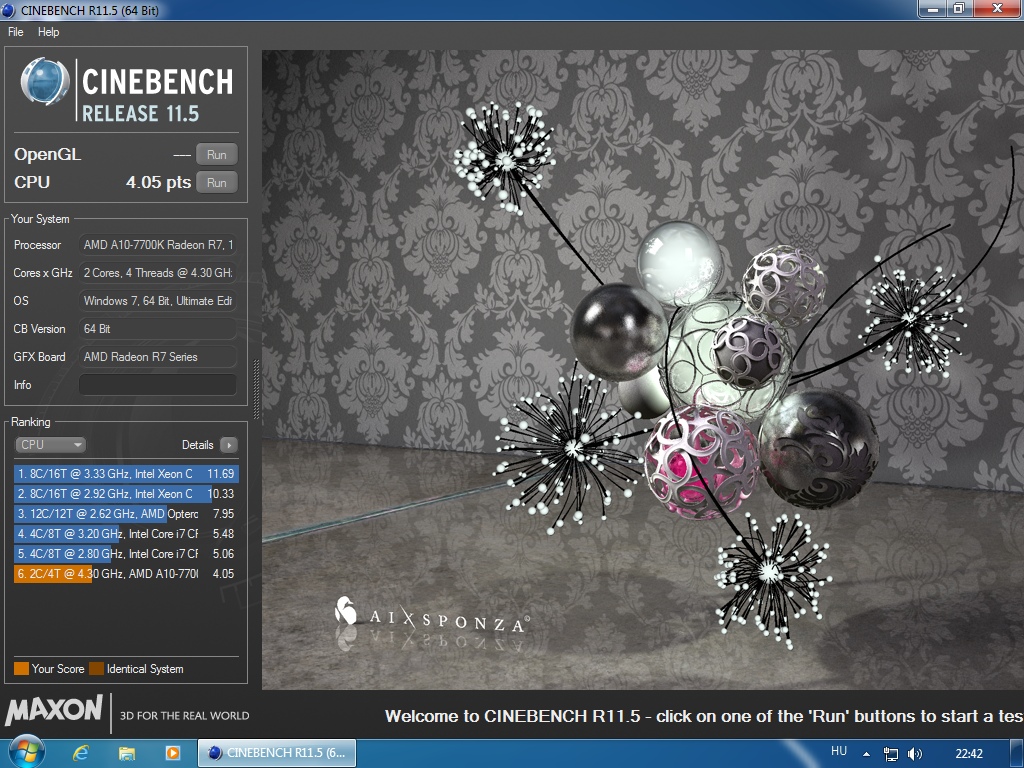Switch to CINEBENCH R11.5 taskbar button
Viewport: 1024px width, 768px height.
point(277,753)
